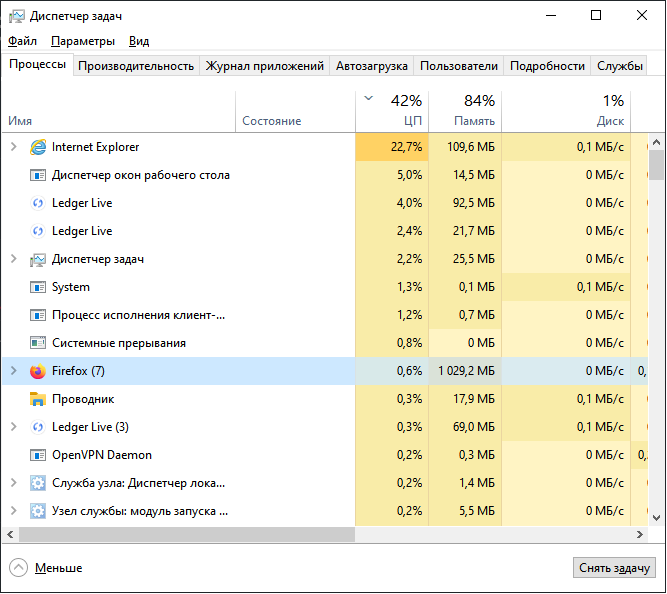Click the vertical scrollbar thumb

pyautogui.click(x=657, y=165)
